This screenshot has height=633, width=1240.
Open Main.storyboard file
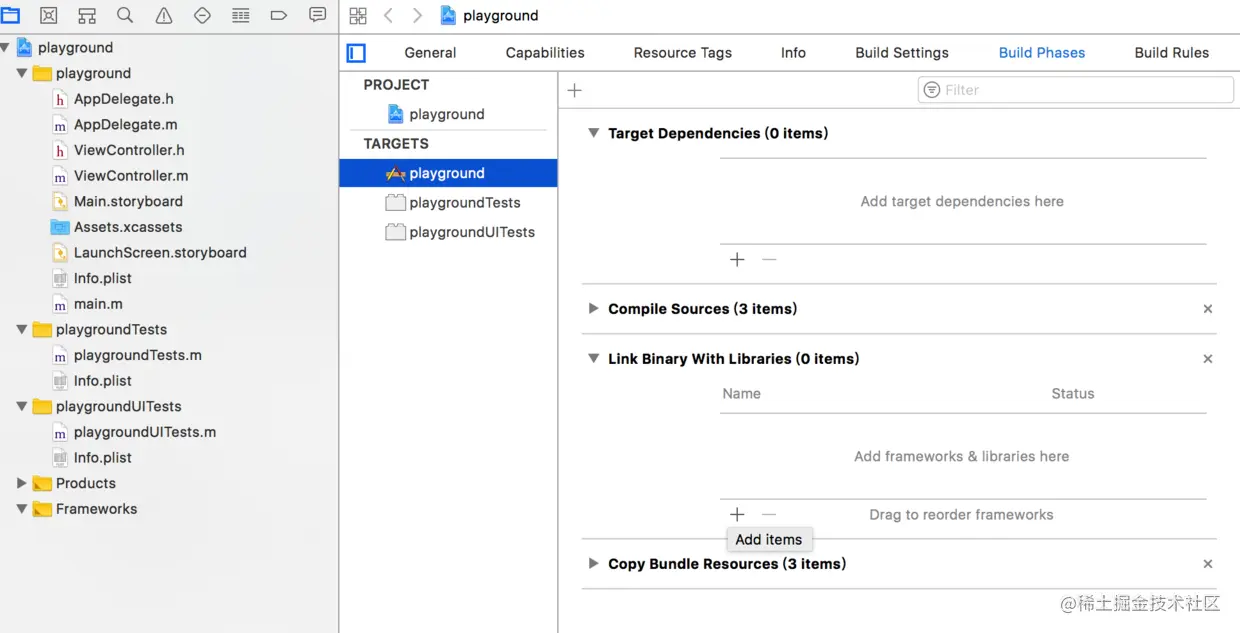[x=128, y=201]
